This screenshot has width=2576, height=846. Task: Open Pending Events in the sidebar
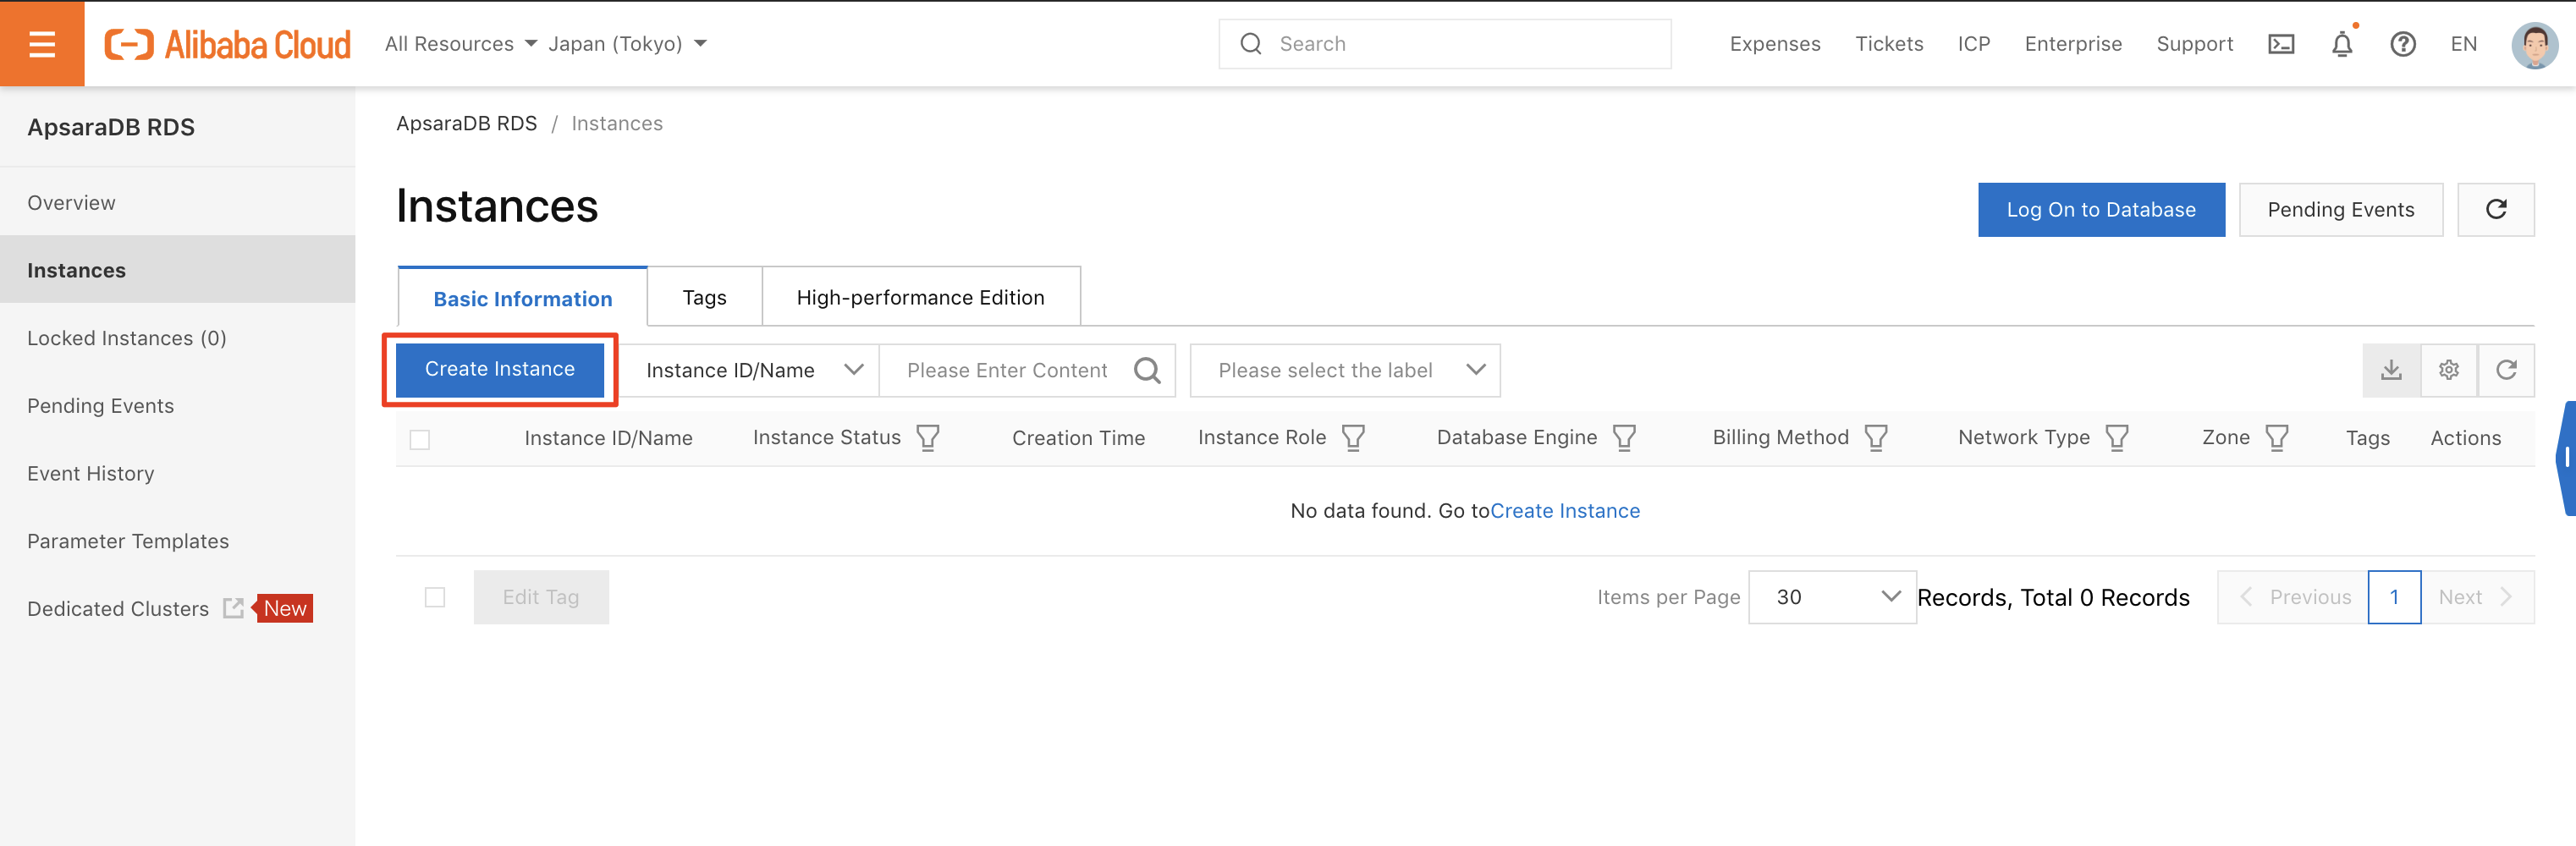tap(178, 405)
